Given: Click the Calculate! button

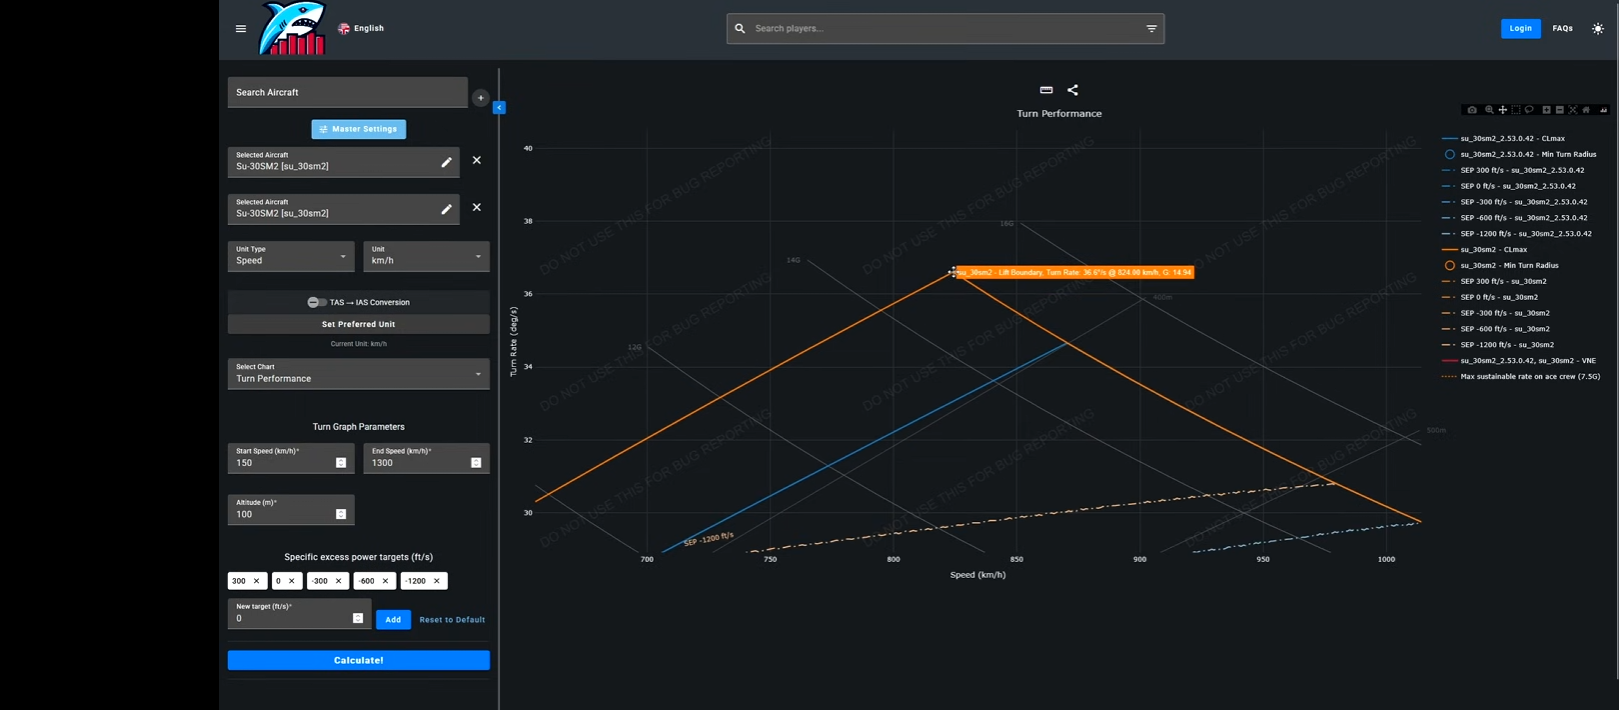Looking at the screenshot, I should click(359, 660).
